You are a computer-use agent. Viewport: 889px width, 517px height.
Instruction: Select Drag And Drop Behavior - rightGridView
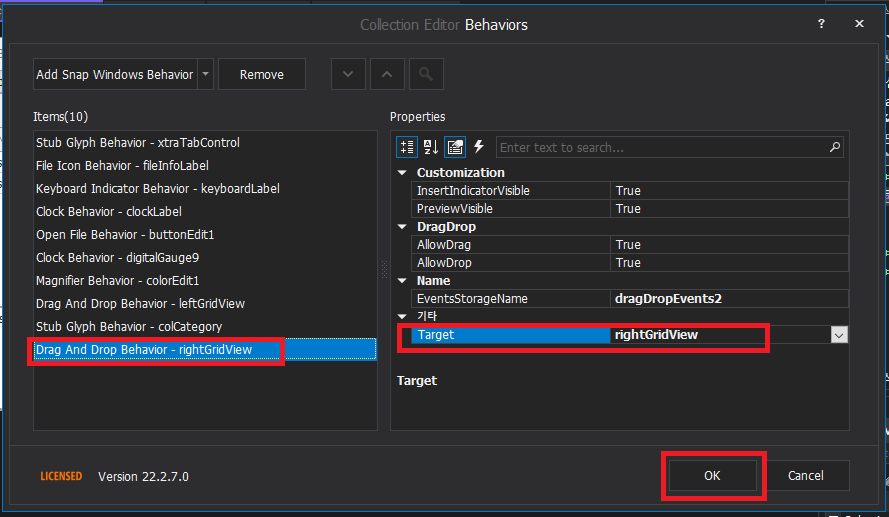point(205,350)
